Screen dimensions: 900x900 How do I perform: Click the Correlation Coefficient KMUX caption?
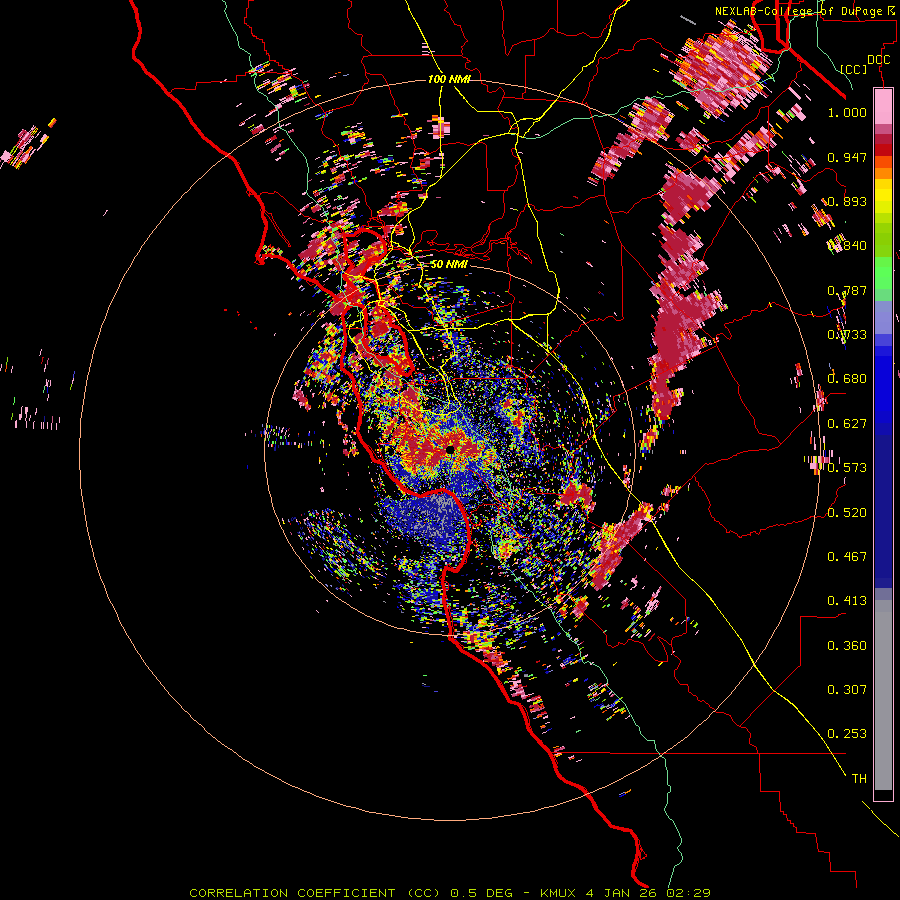[450, 893]
